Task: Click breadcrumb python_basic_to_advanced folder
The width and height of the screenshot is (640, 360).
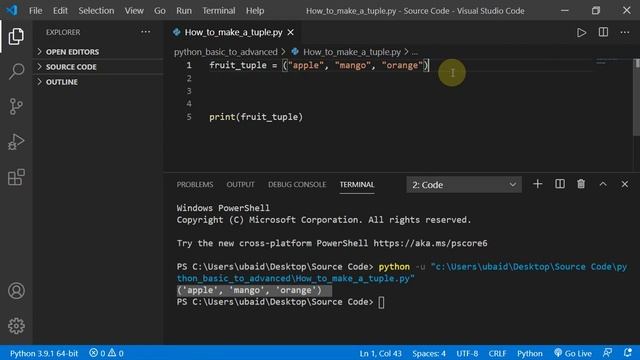Action: pyautogui.click(x=225, y=52)
